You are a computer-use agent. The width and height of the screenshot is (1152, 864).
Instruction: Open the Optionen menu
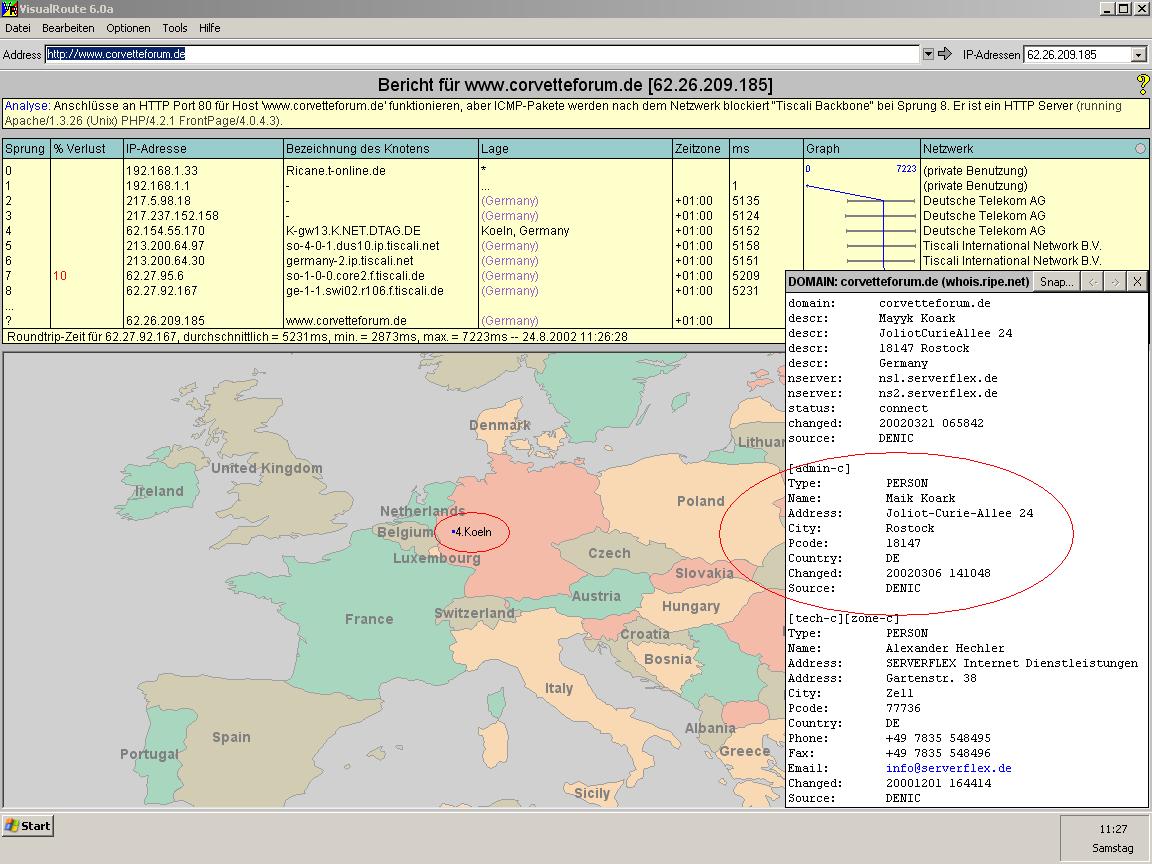[x=128, y=28]
